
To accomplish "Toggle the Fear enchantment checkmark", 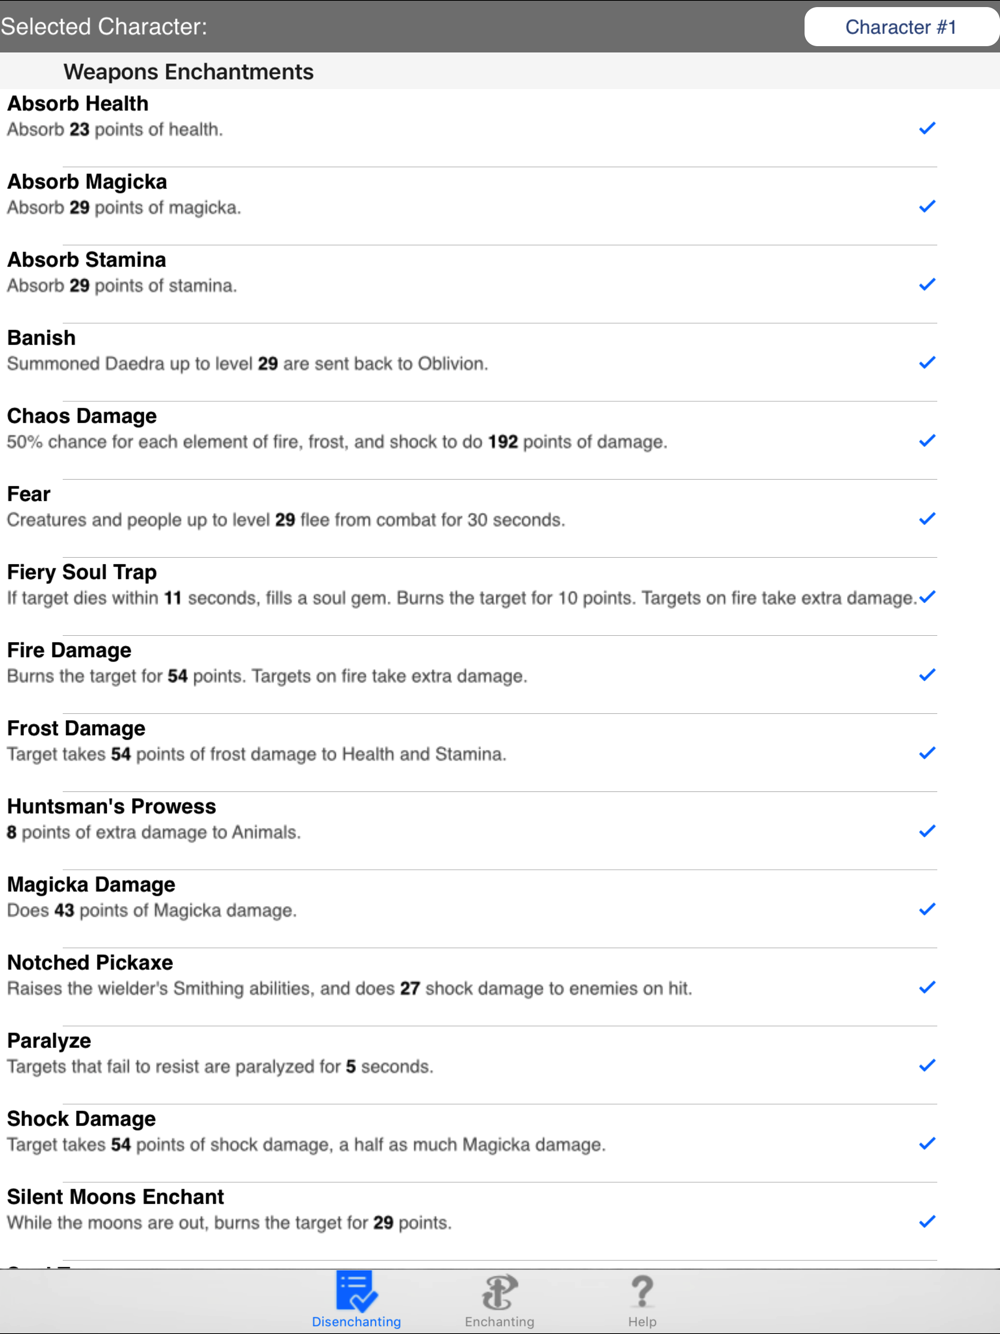I will 927,518.
